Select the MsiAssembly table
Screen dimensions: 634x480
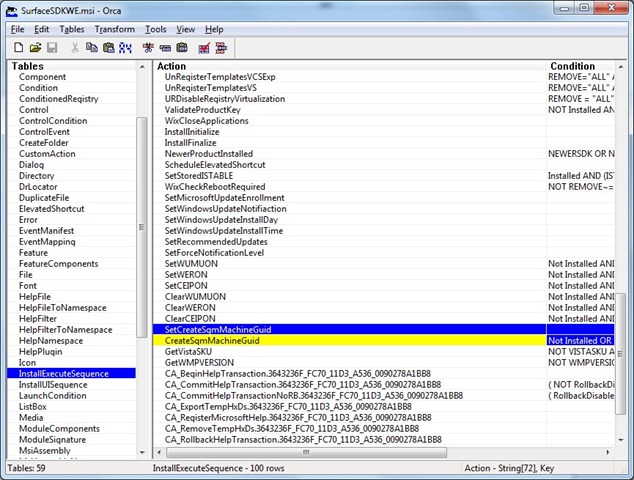[x=45, y=450]
